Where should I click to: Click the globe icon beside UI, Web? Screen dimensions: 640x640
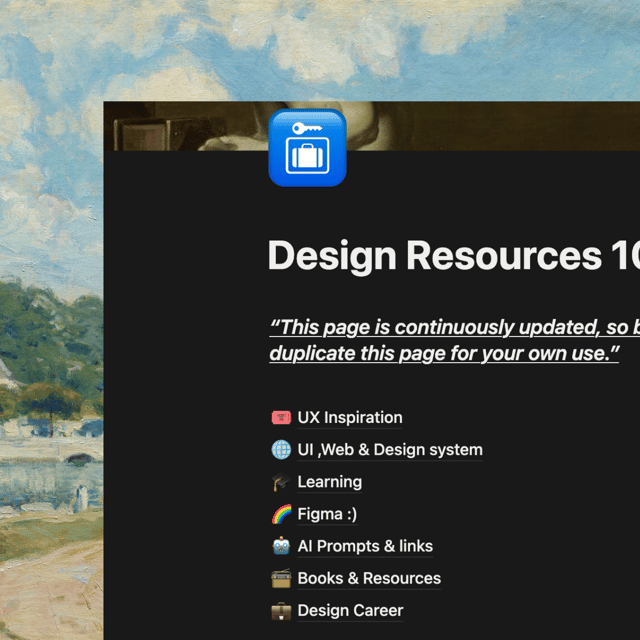point(281,450)
